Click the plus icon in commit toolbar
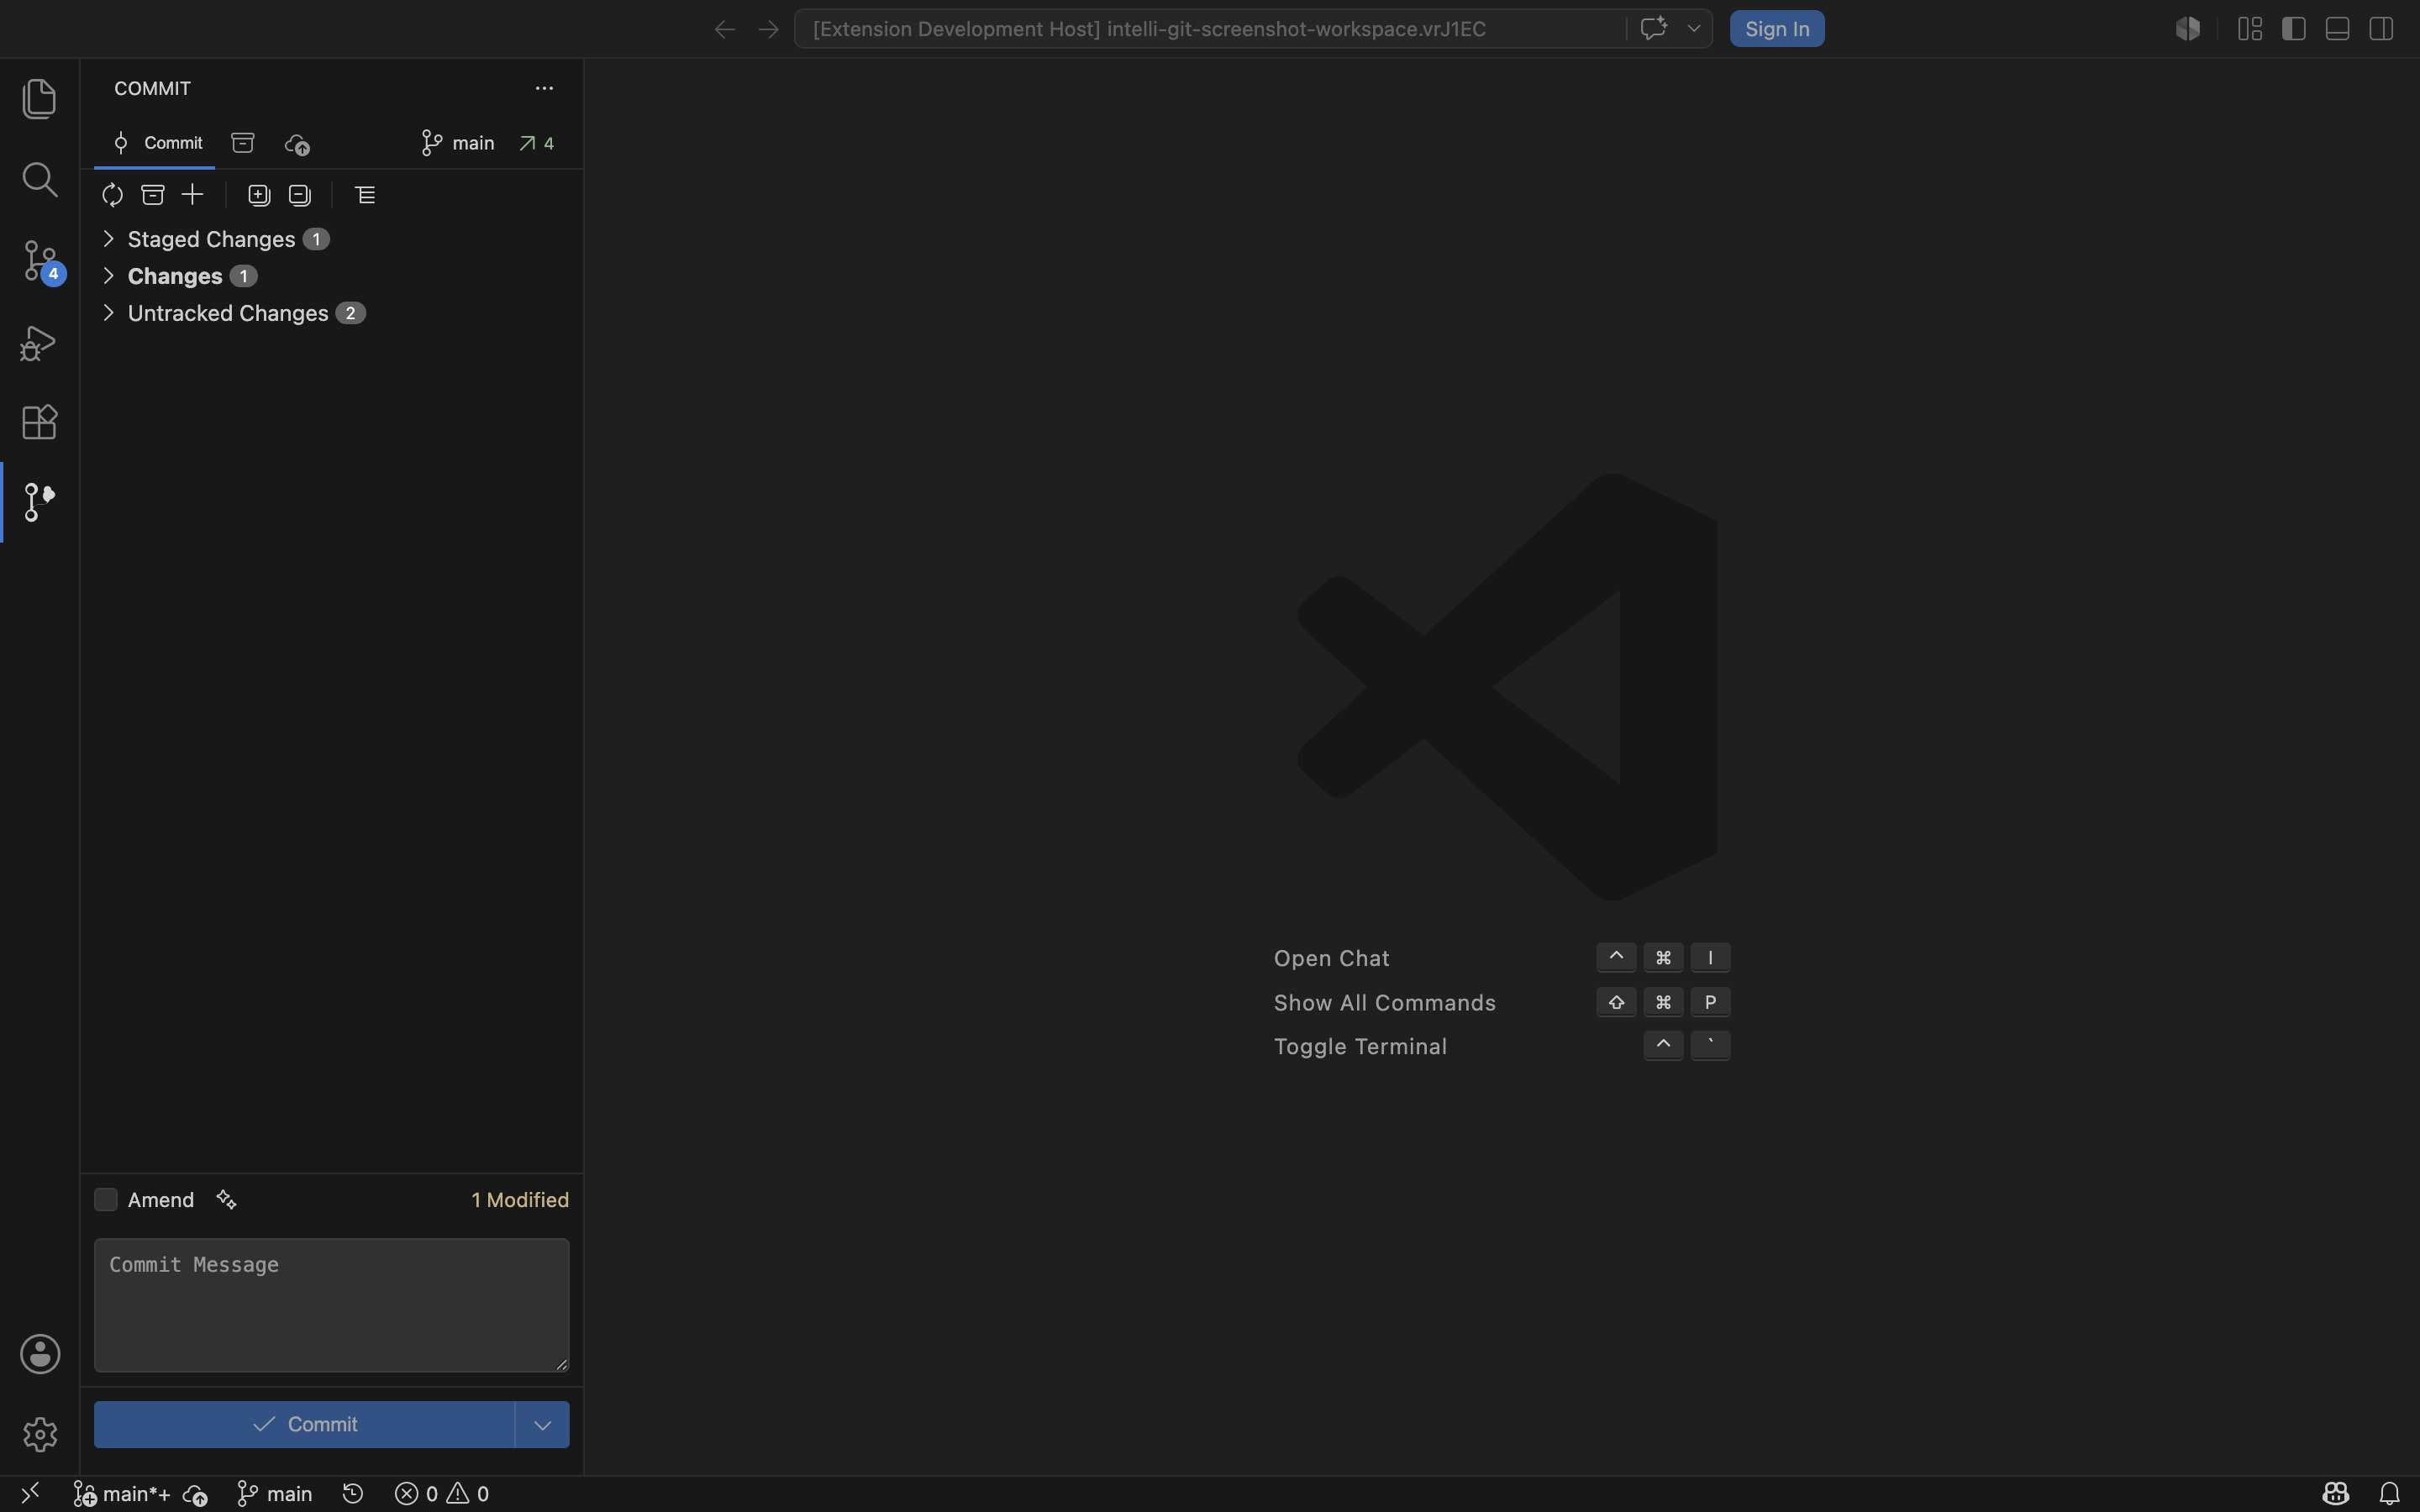 [x=193, y=195]
